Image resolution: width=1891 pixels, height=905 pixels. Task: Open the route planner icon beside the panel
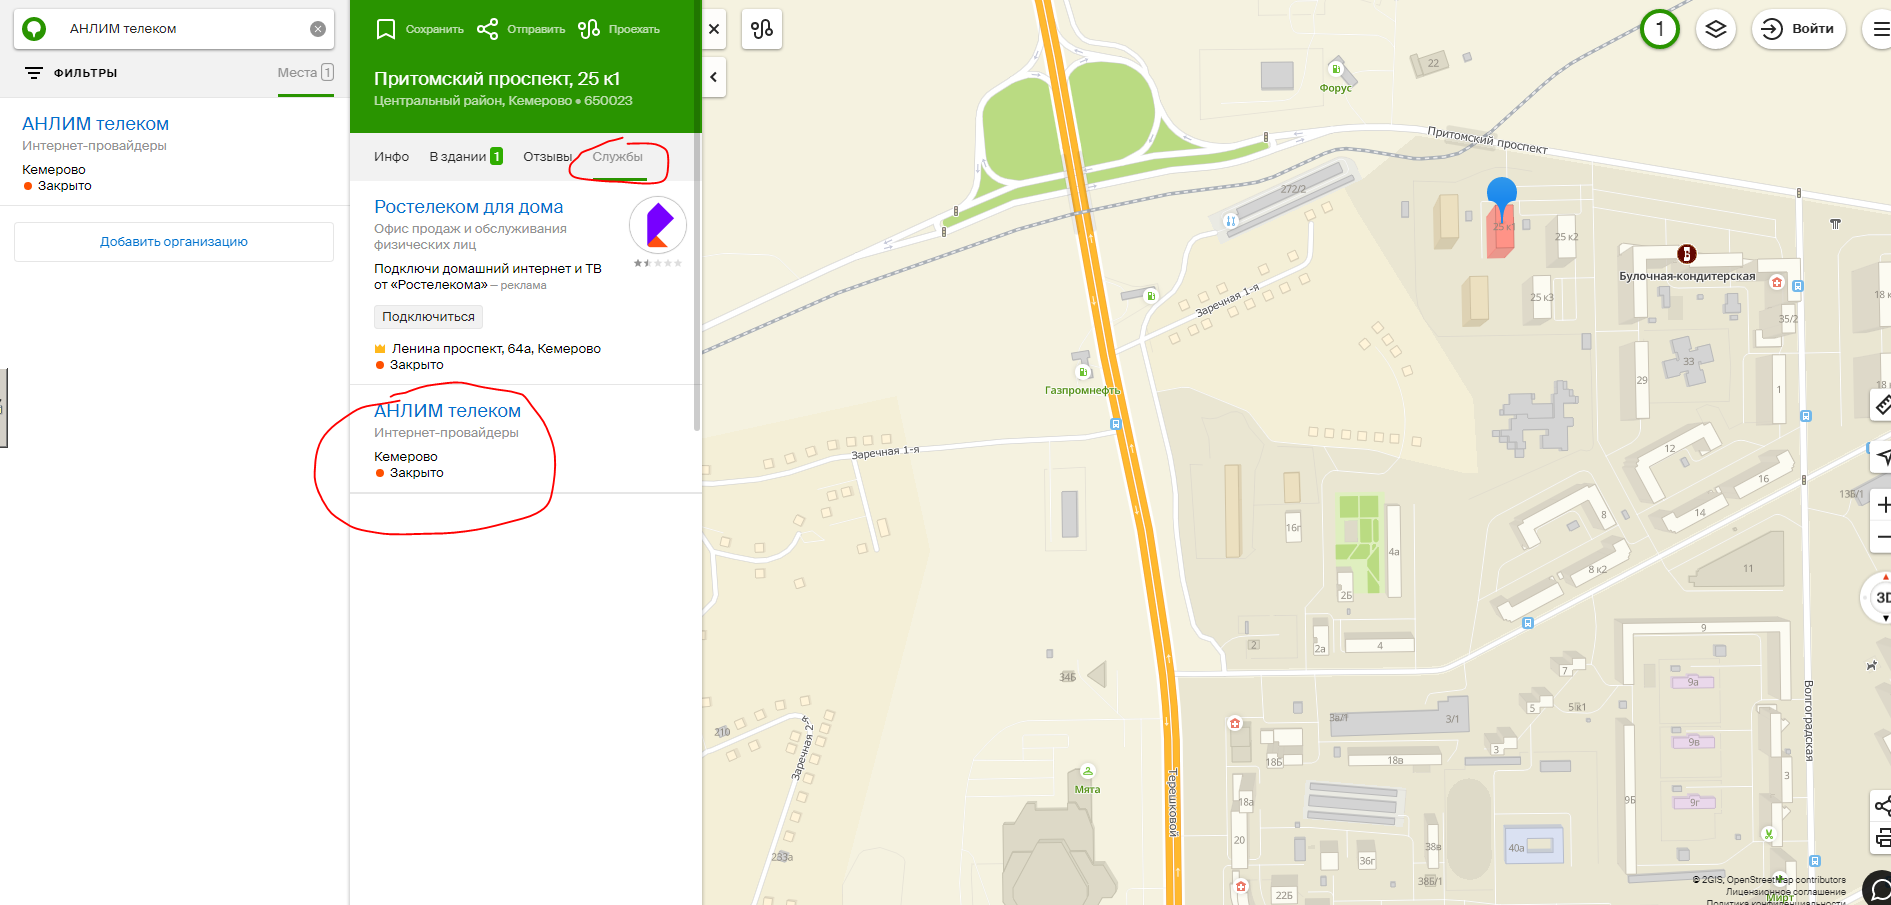pyautogui.click(x=762, y=29)
